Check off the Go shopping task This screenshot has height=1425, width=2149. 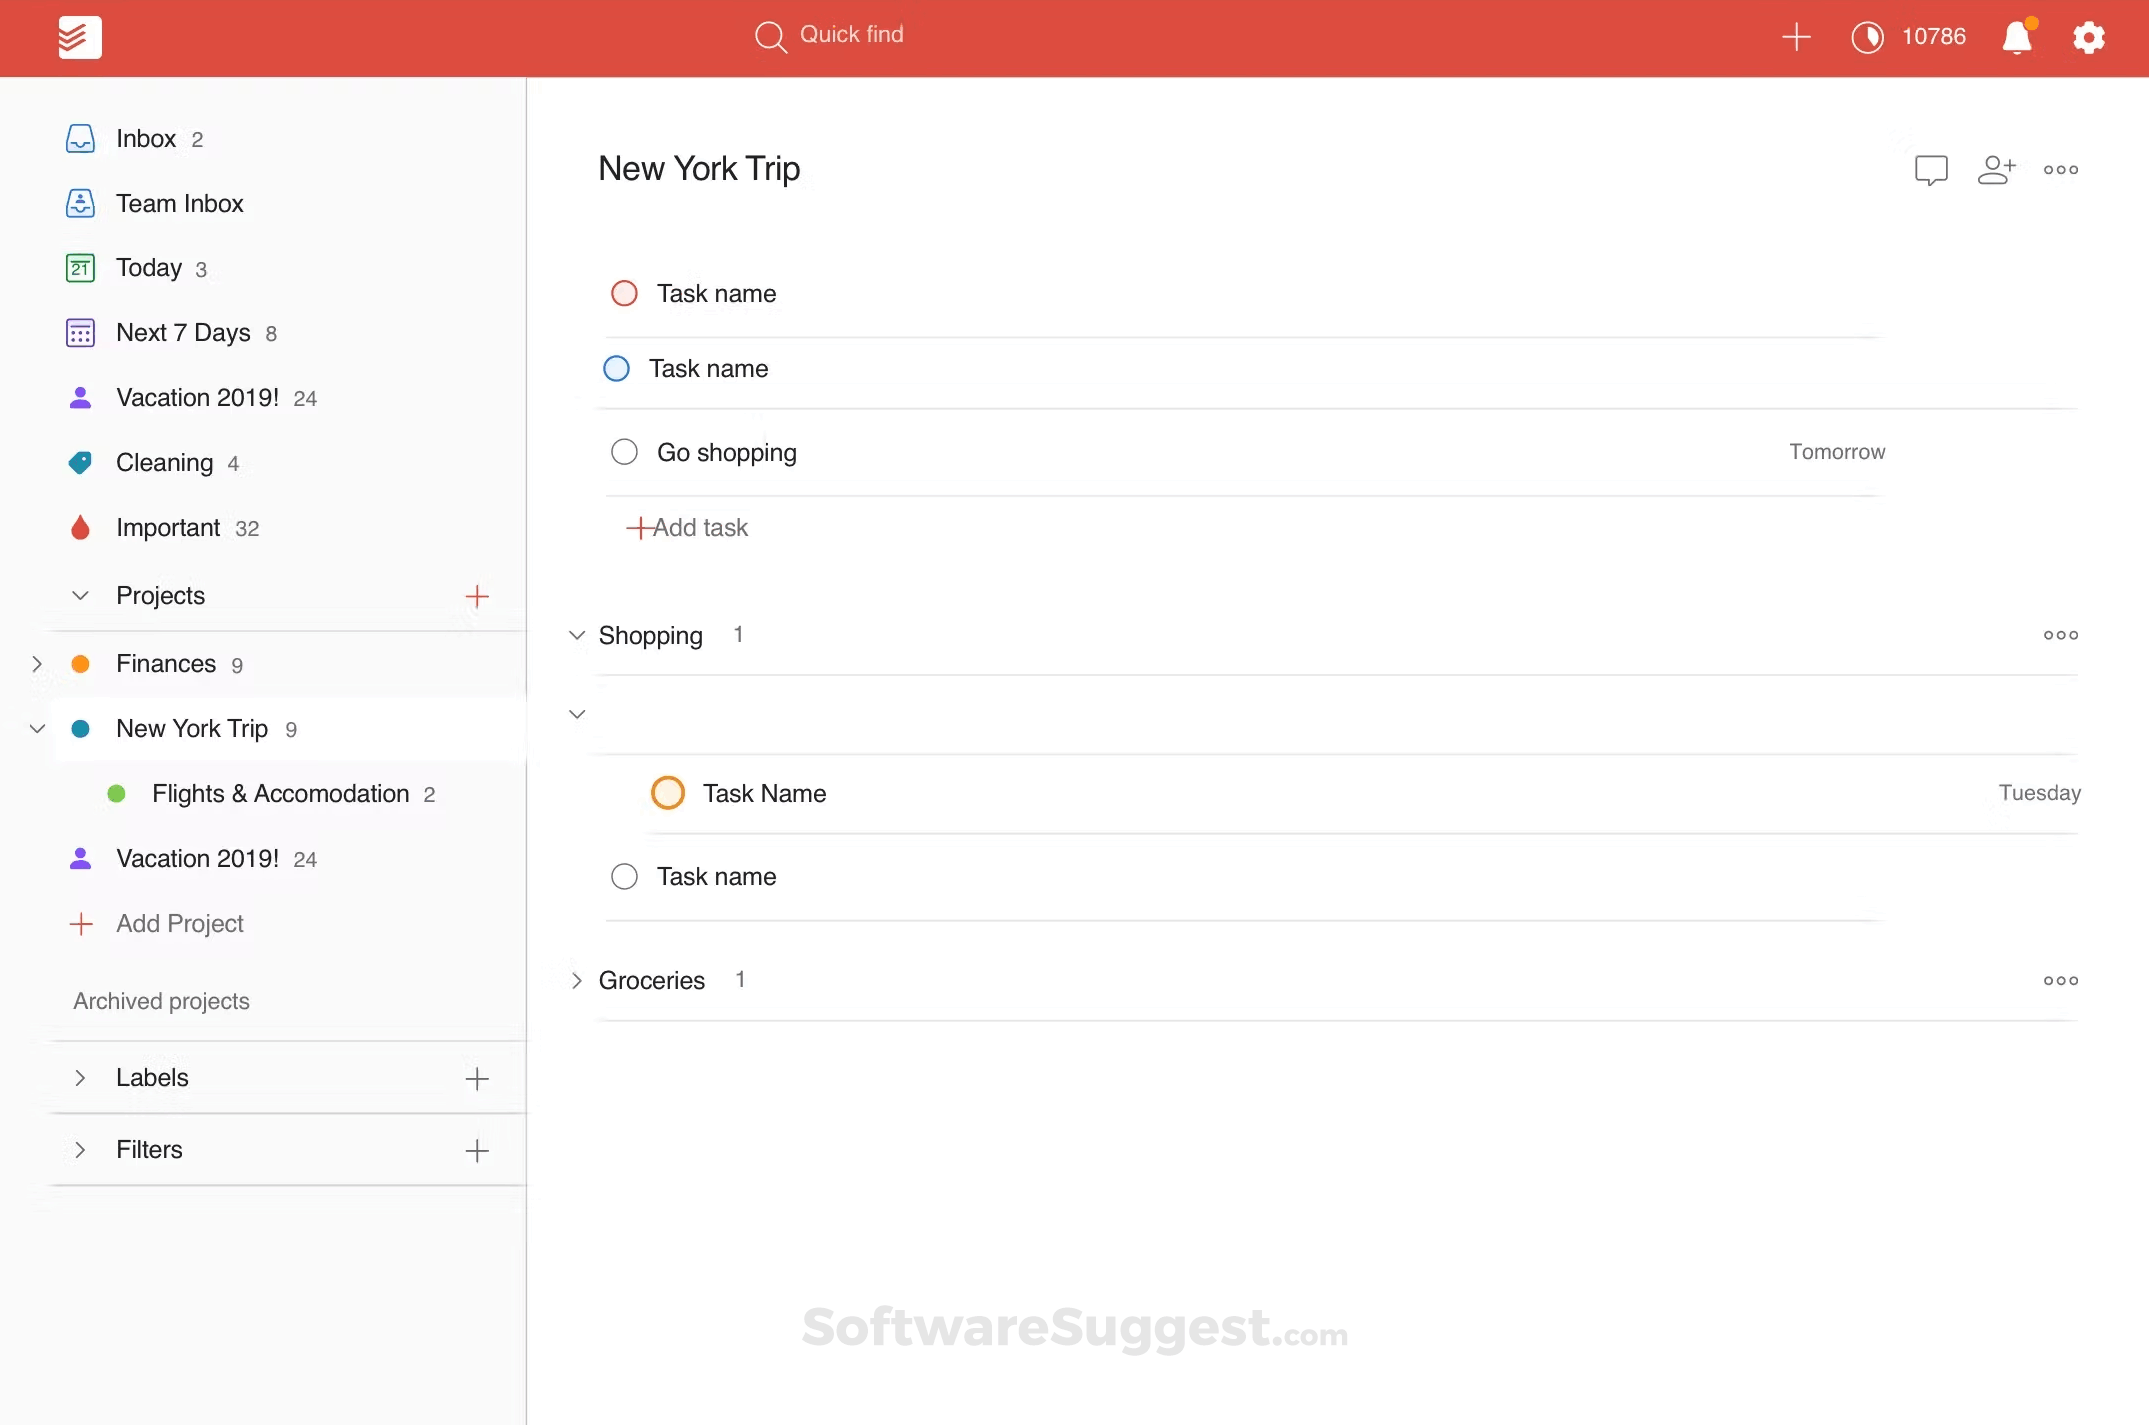[624, 451]
